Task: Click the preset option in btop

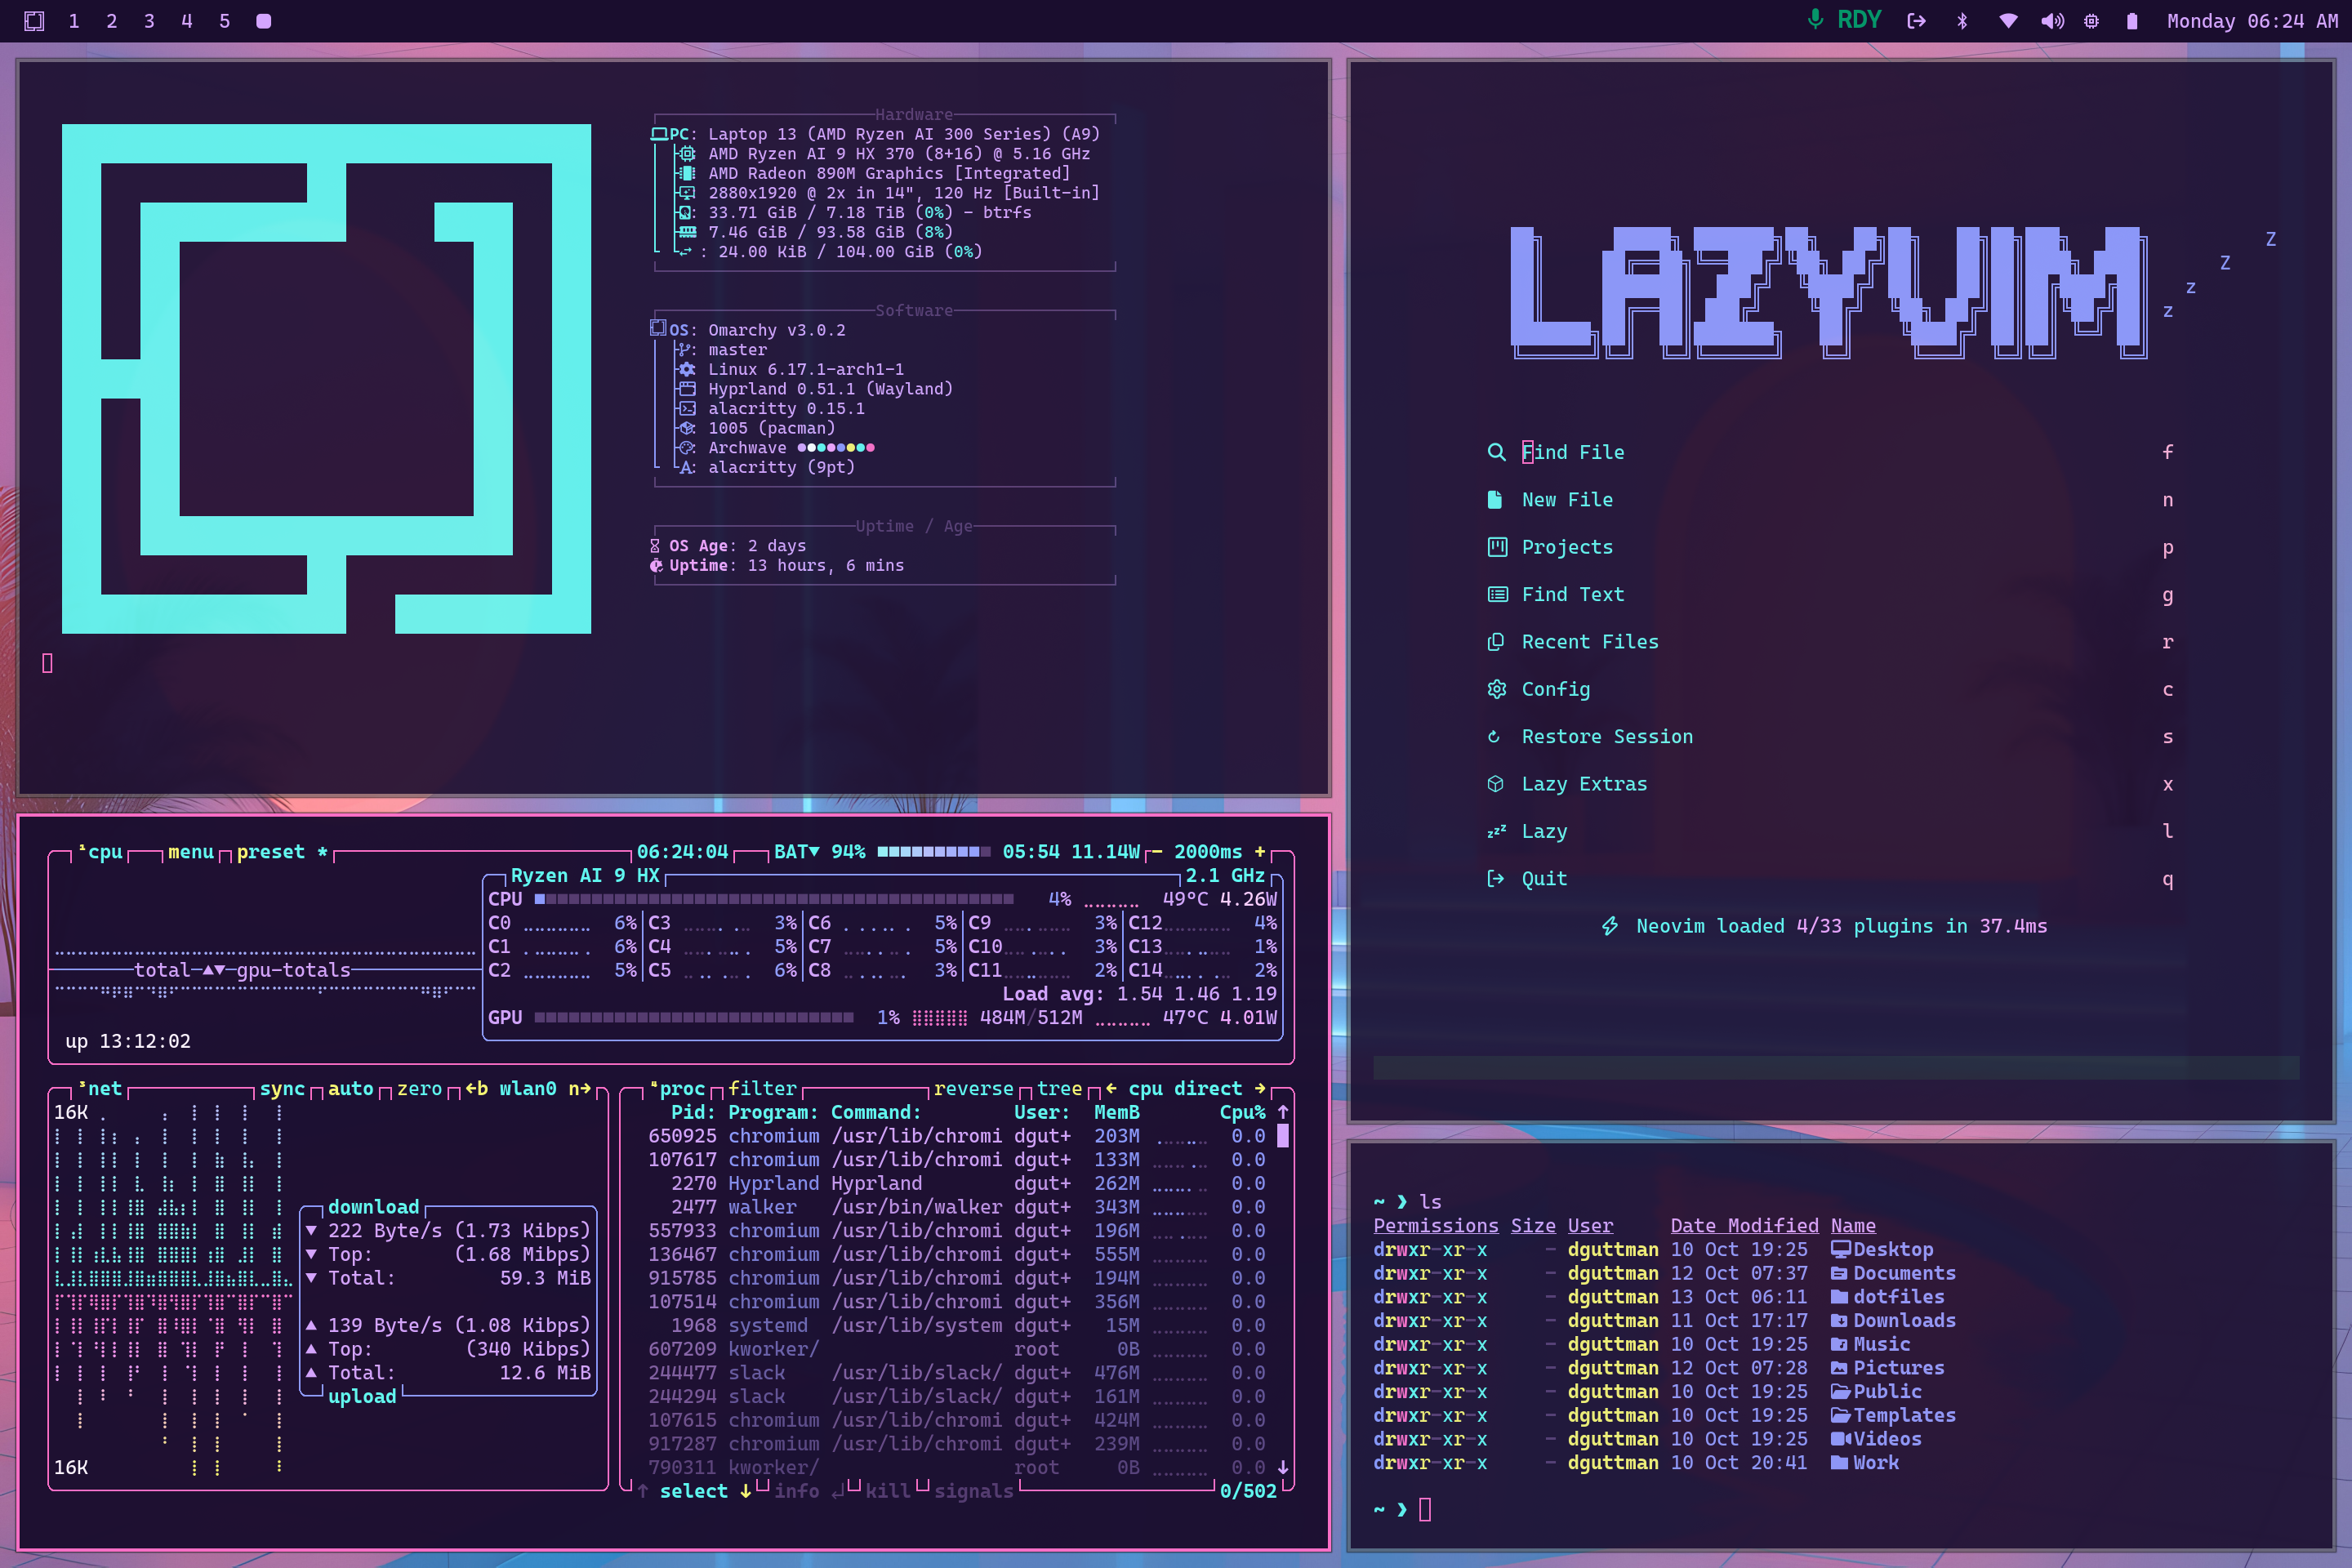Action: (x=283, y=852)
